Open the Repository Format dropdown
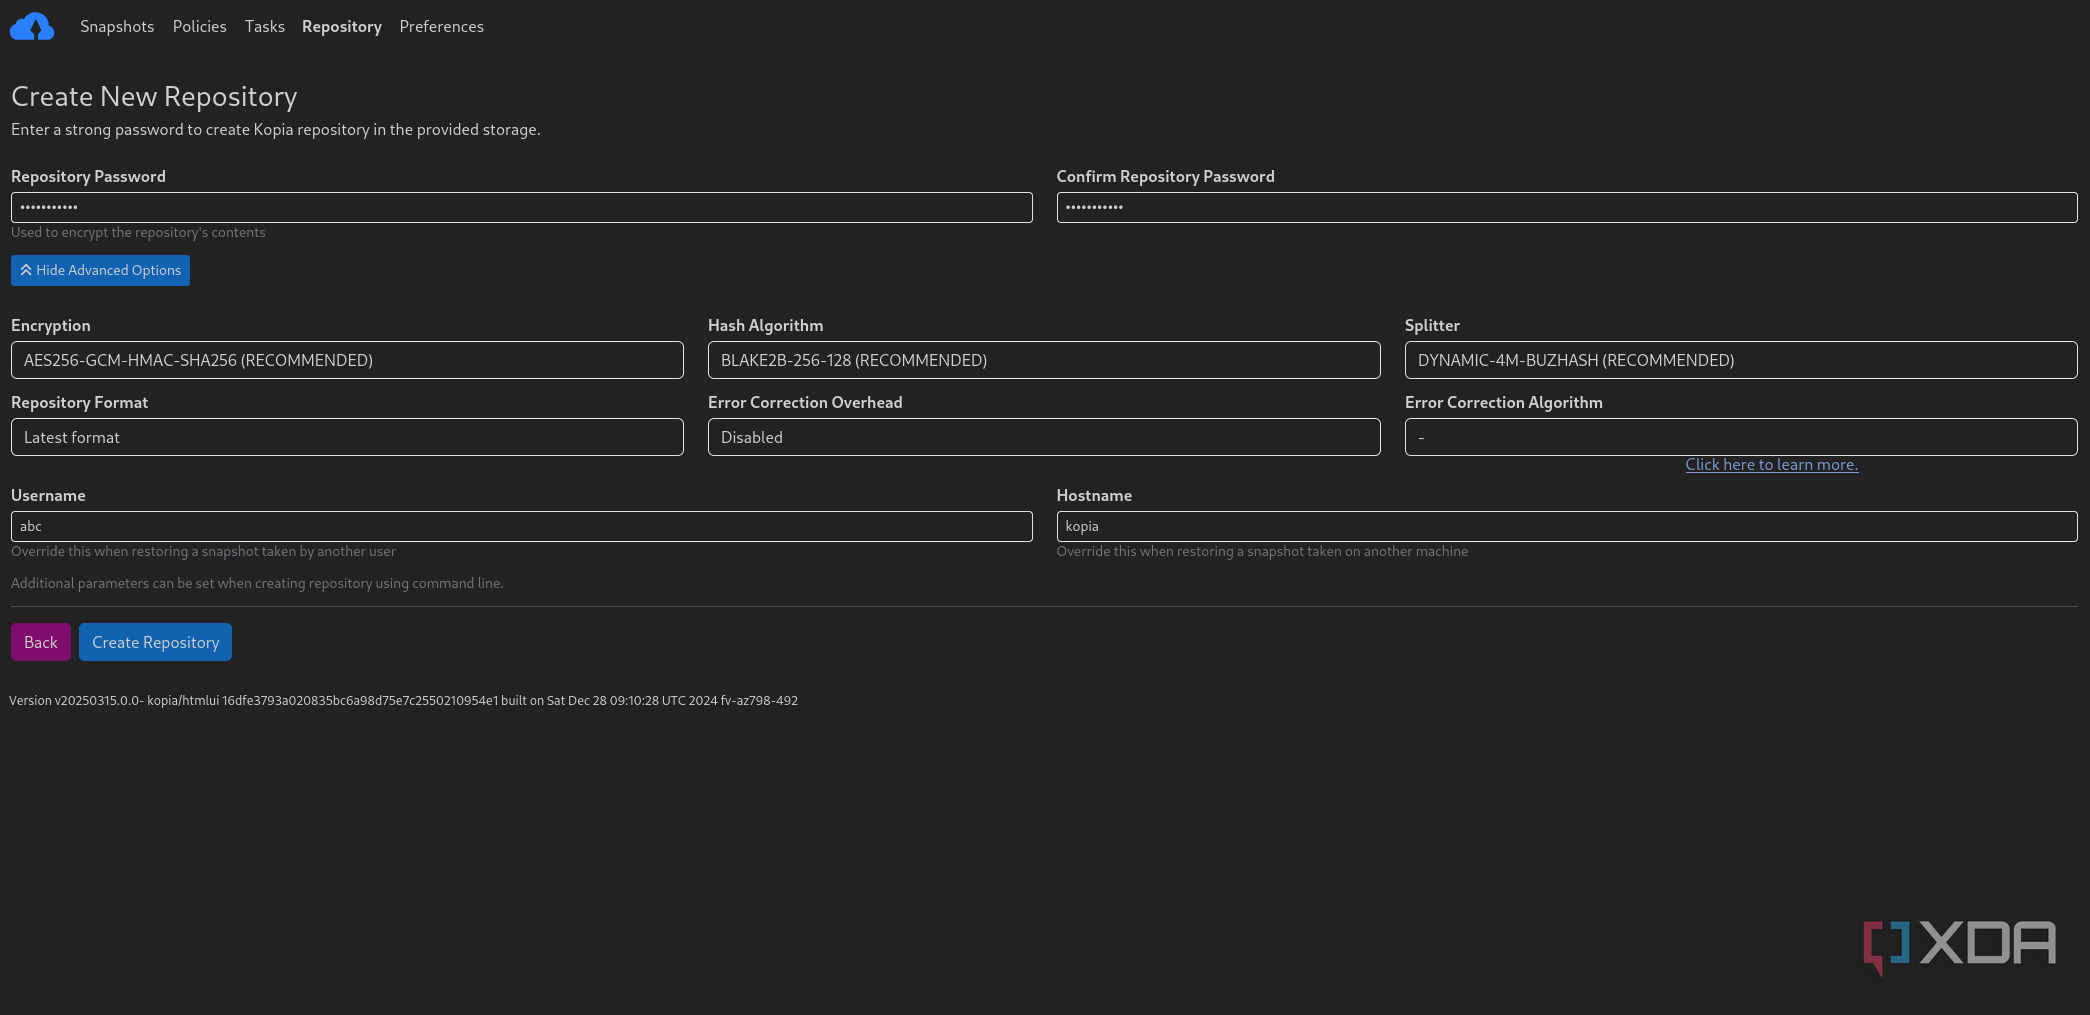This screenshot has width=2090, height=1015. coord(347,437)
